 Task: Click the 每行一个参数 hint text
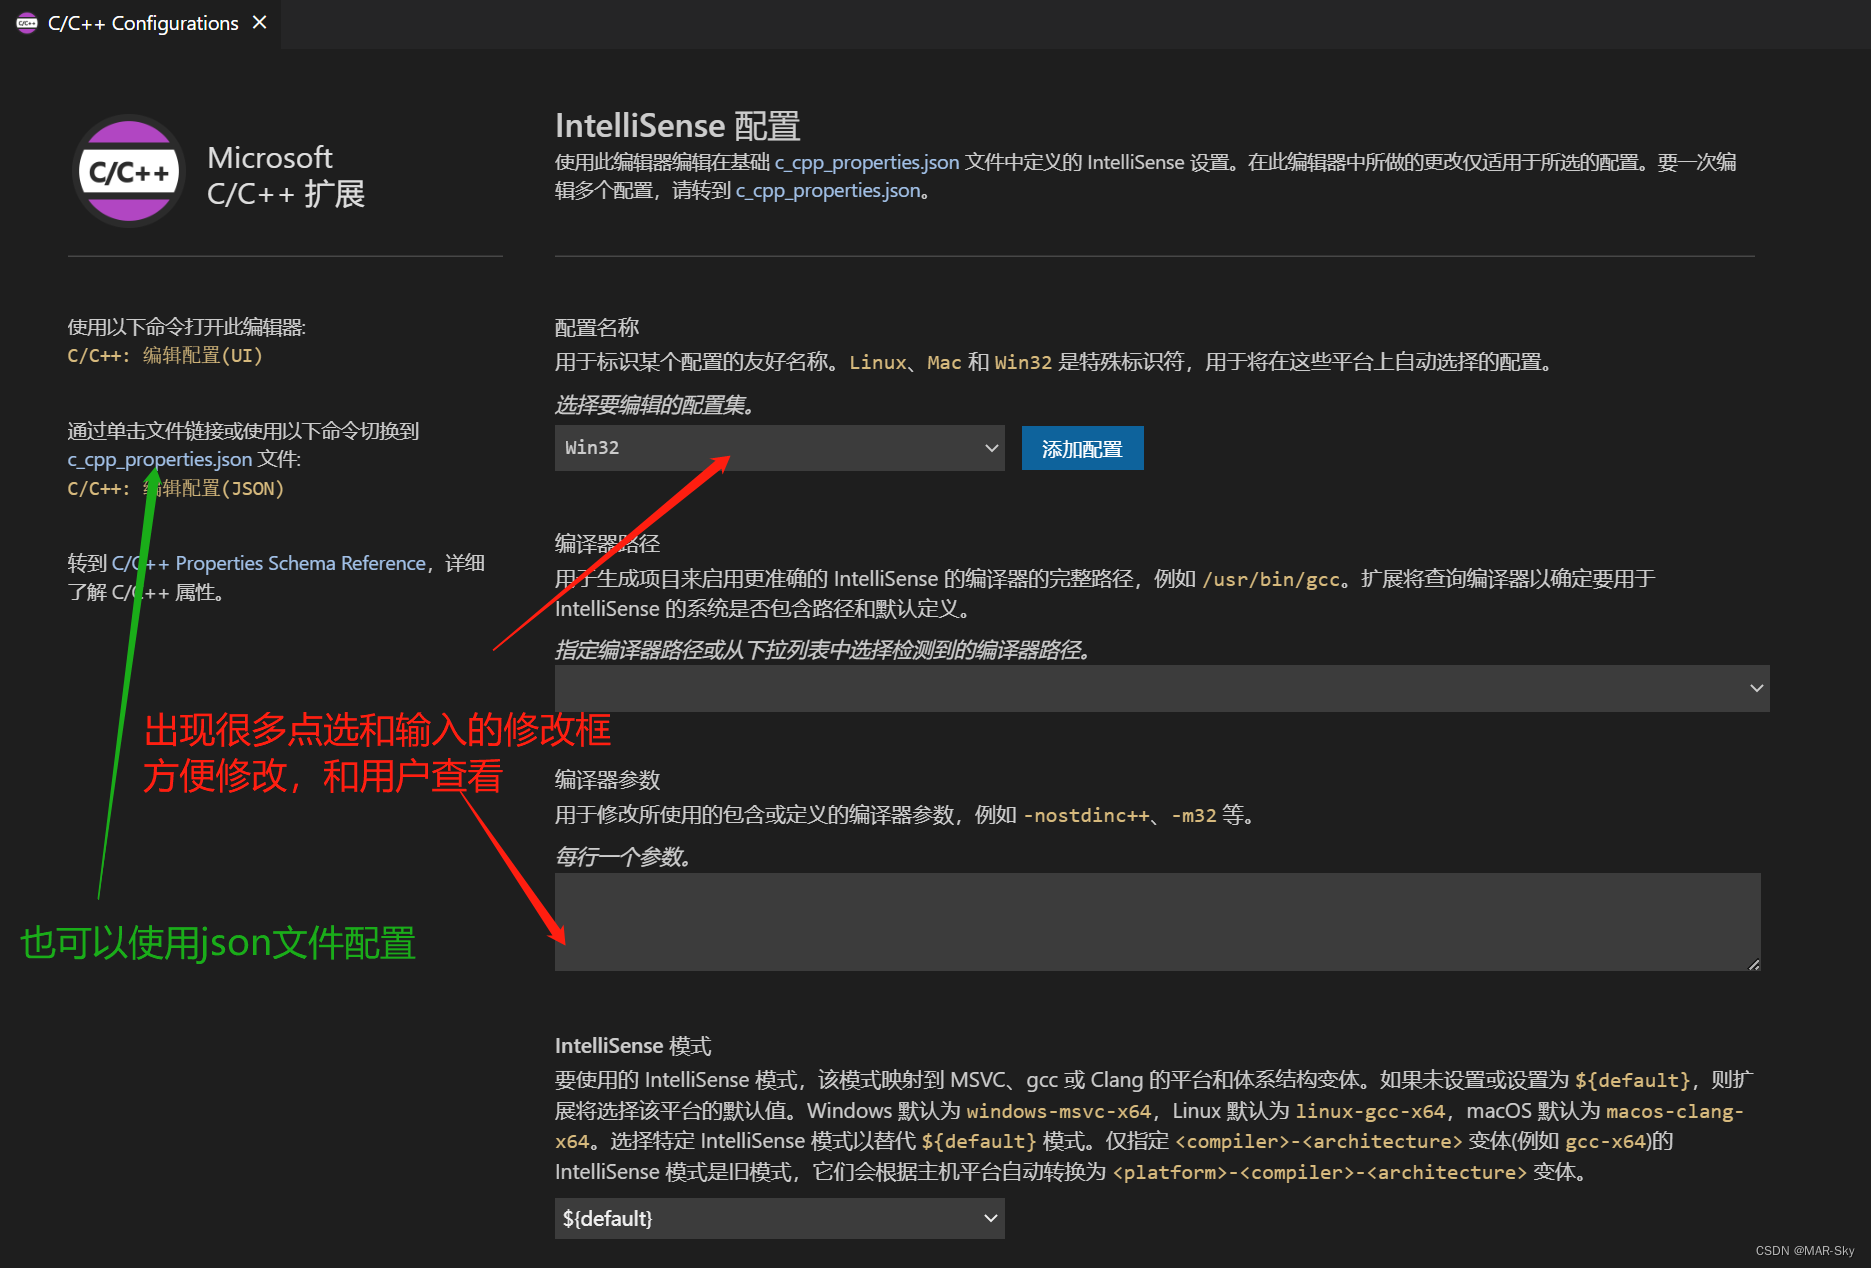pyautogui.click(x=623, y=857)
